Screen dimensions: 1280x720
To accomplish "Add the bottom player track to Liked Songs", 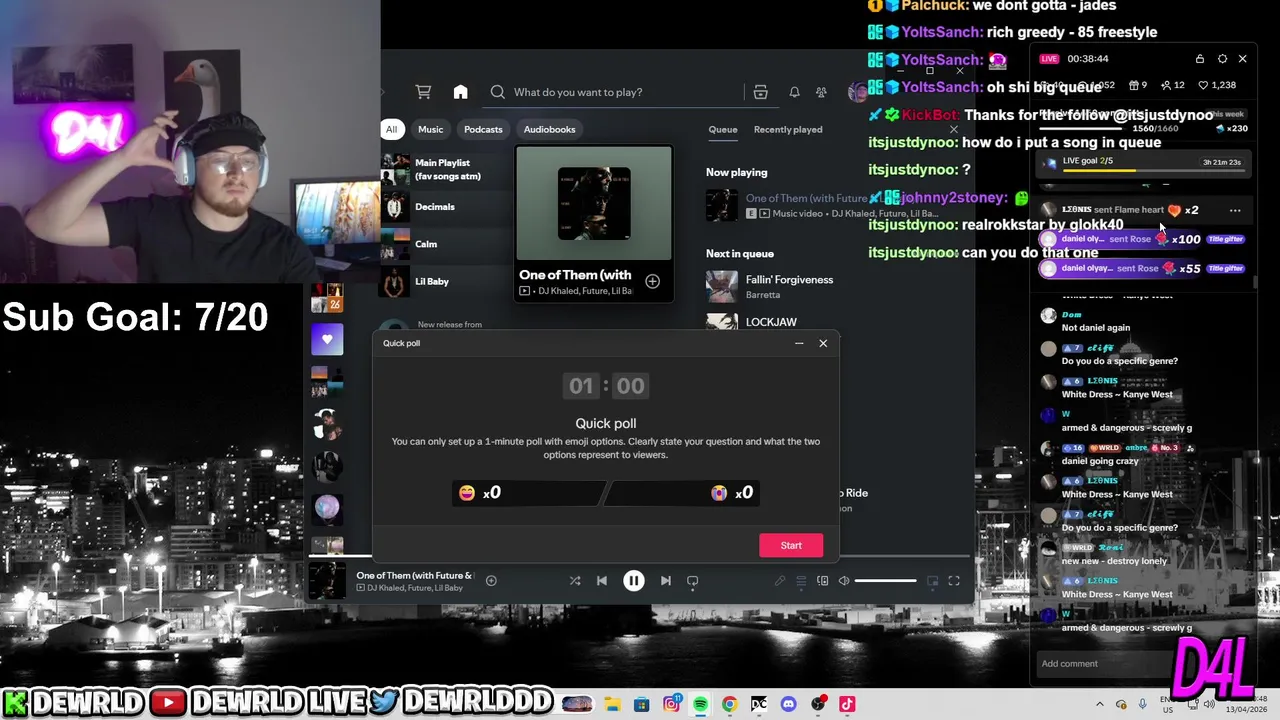I will 491,580.
